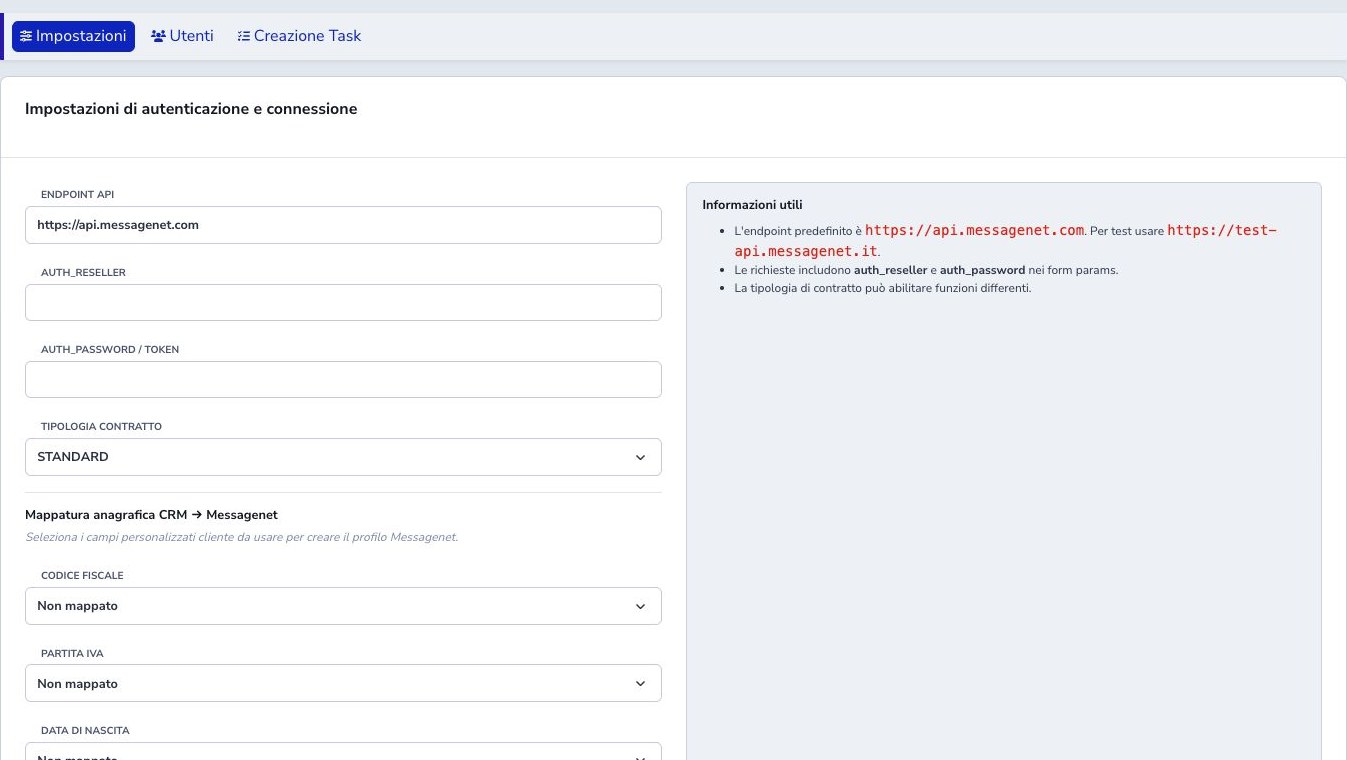Image resolution: width=1347 pixels, height=760 pixels.
Task: Focus the Endpoint API input field
Action: click(343, 225)
